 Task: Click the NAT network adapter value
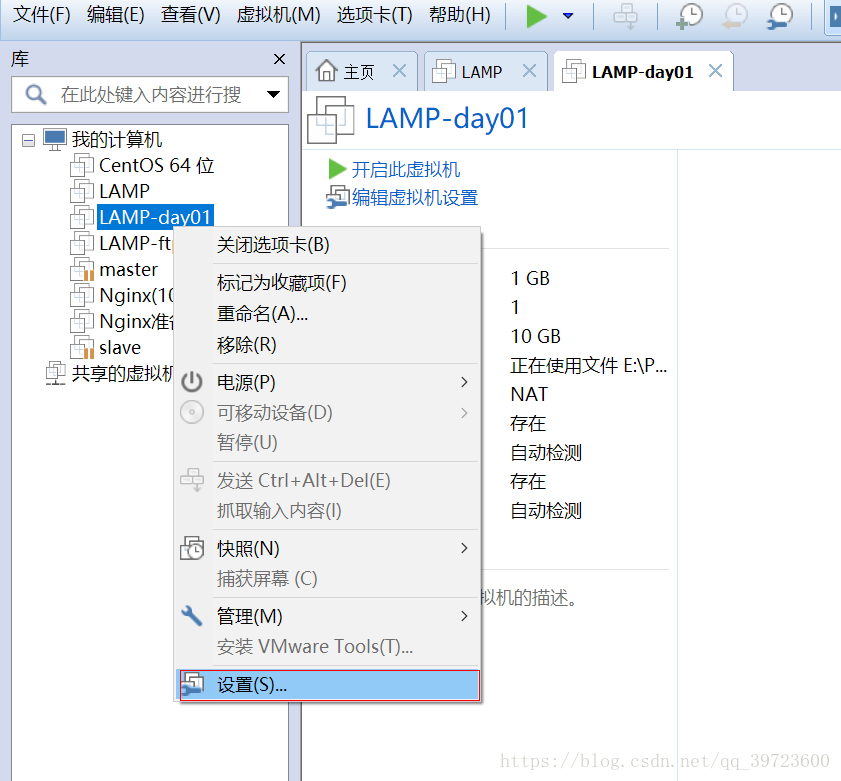529,395
